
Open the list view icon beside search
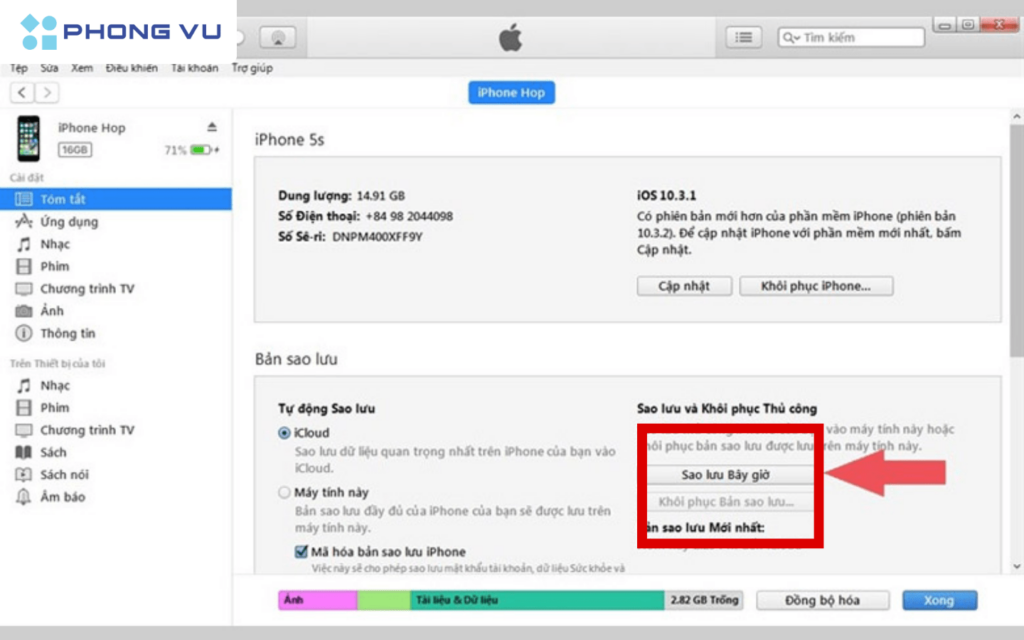[x=744, y=37]
